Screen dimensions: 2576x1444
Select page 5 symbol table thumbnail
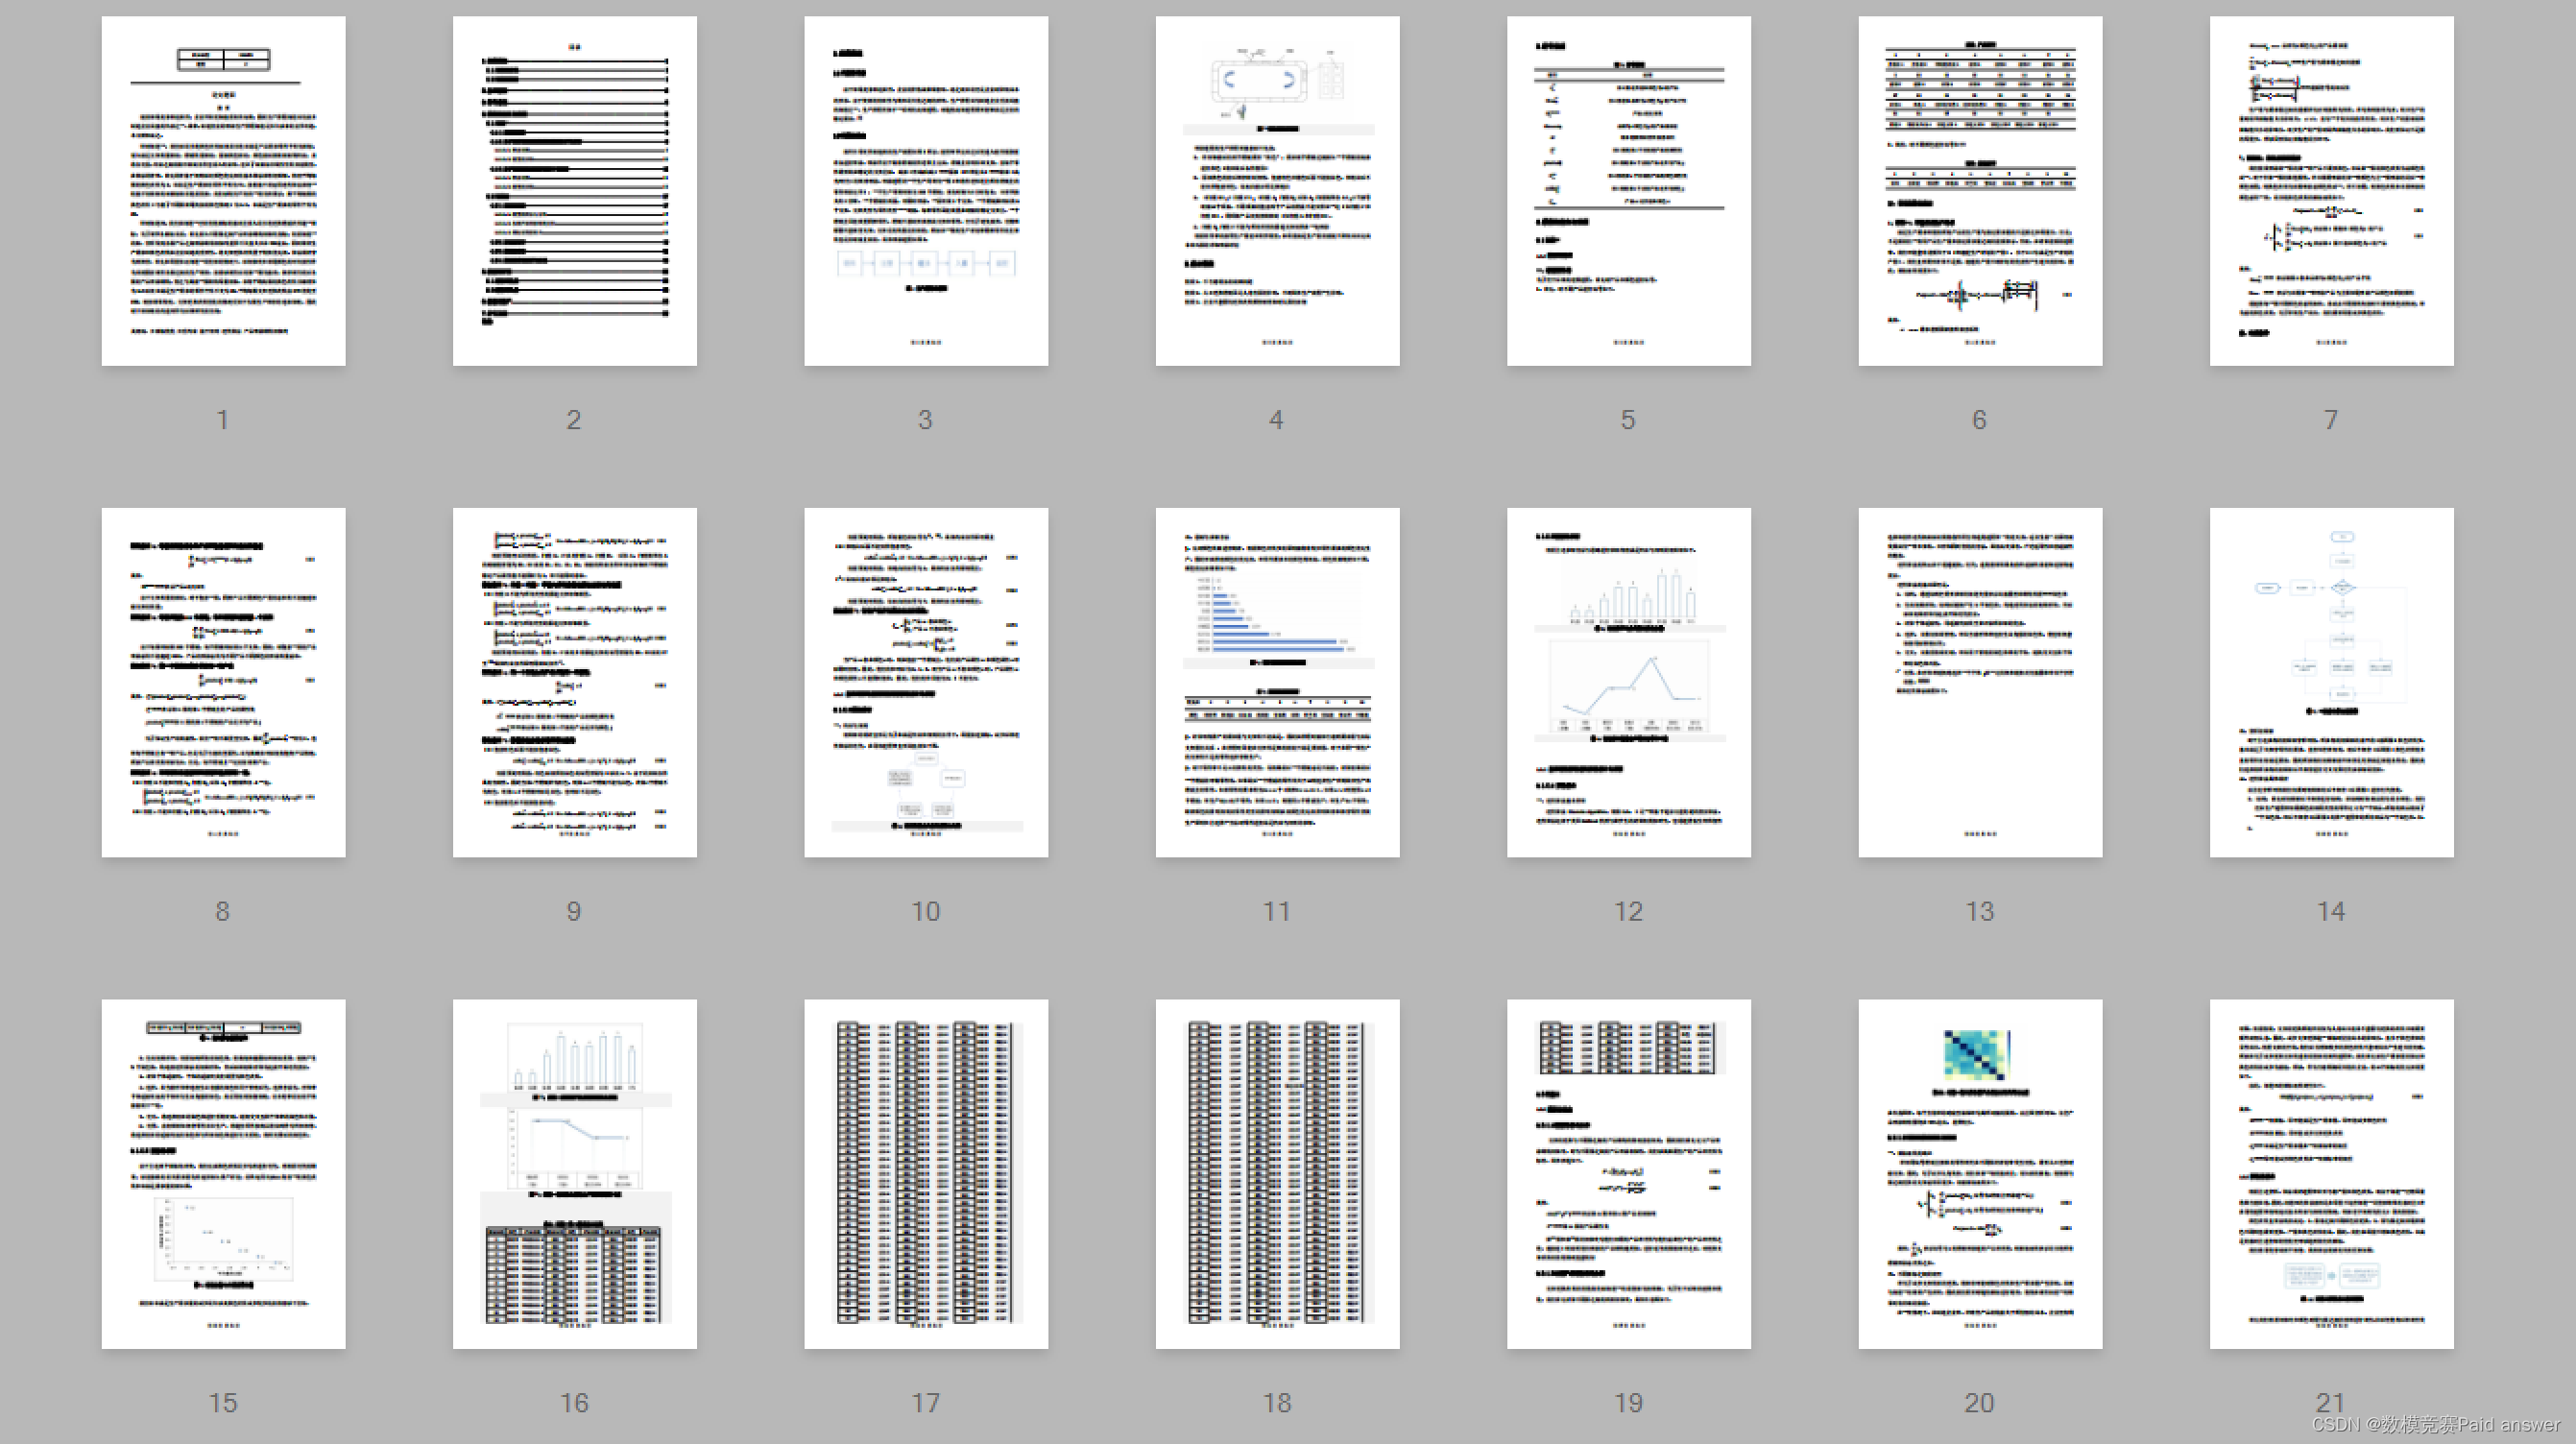(1628, 190)
